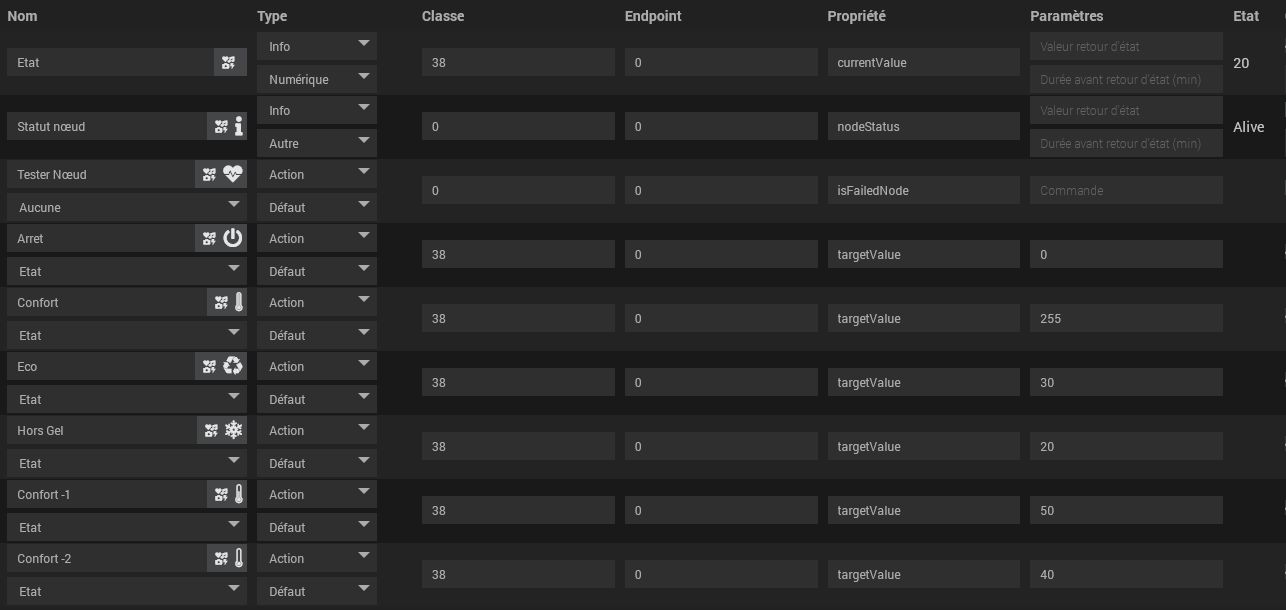This screenshot has height=610, width=1286.
Task: Click the thermometer icon for Confort -2
Action: point(239,558)
